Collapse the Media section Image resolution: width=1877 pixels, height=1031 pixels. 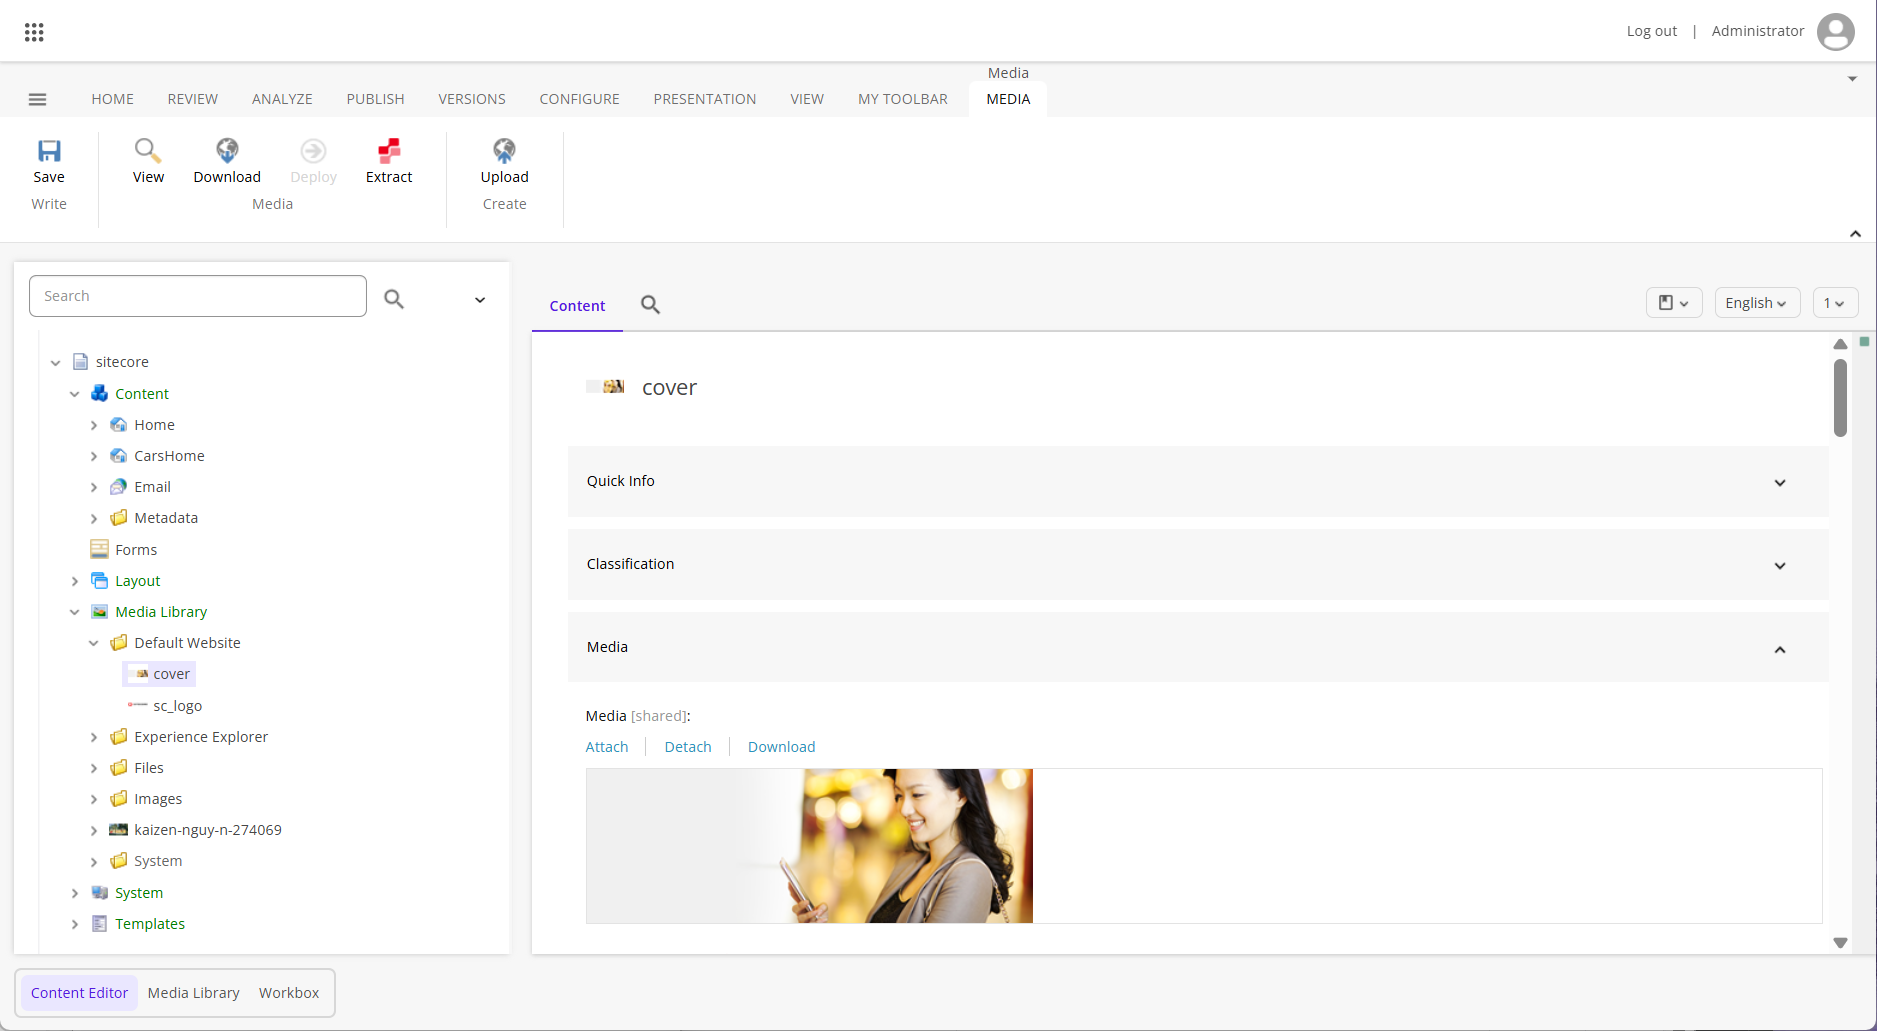[x=1780, y=649]
